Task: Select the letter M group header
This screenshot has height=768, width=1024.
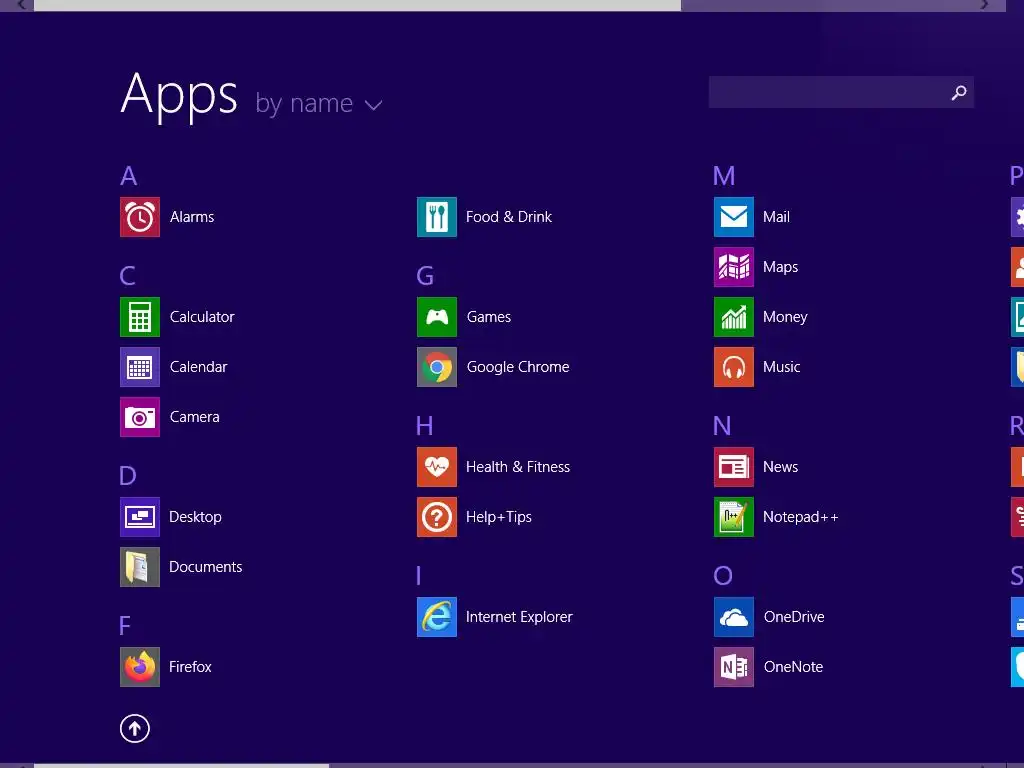Action: [x=724, y=176]
